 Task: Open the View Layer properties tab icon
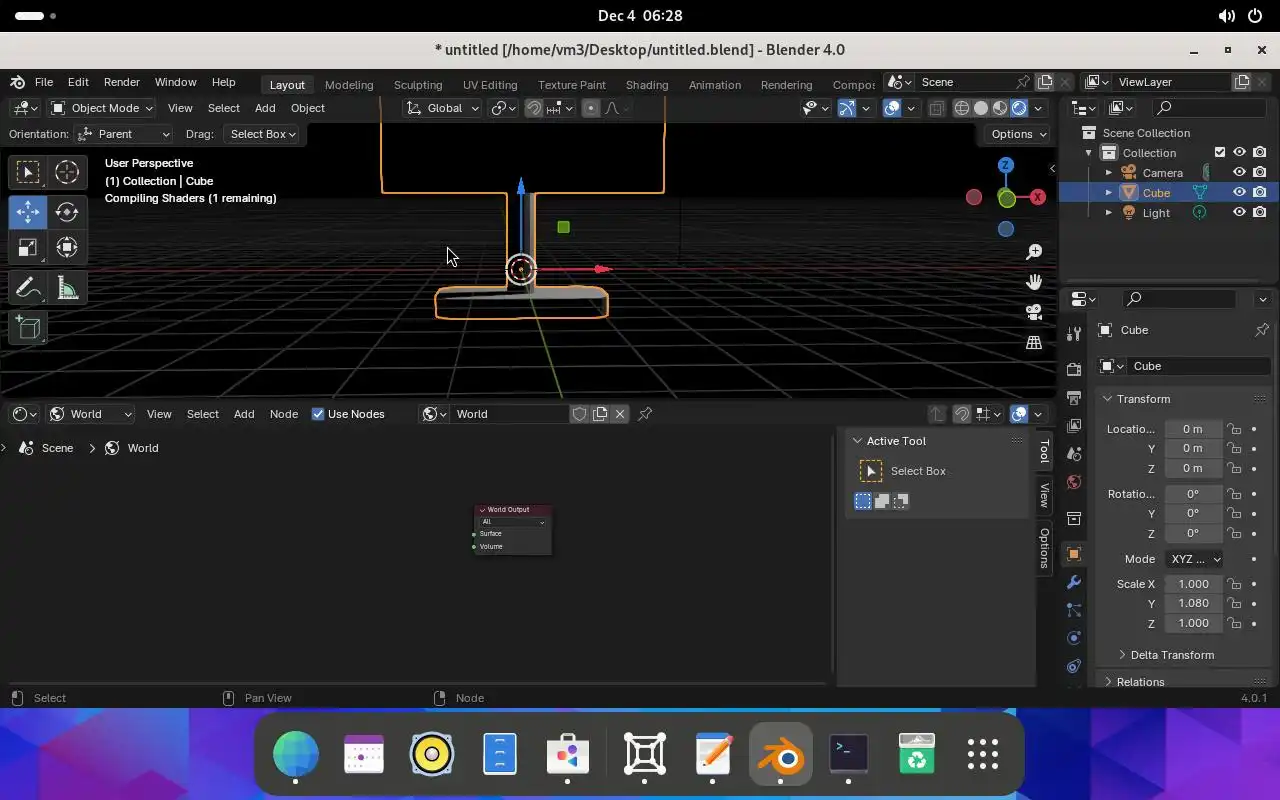[x=1074, y=425]
